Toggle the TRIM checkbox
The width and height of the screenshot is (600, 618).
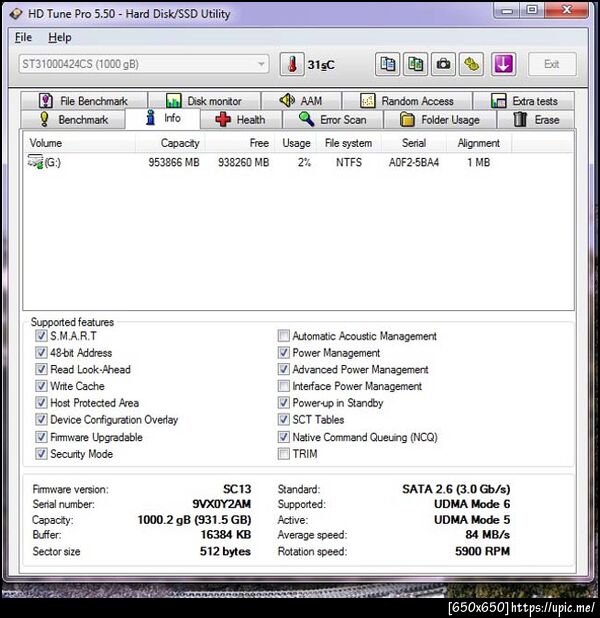tap(283, 454)
